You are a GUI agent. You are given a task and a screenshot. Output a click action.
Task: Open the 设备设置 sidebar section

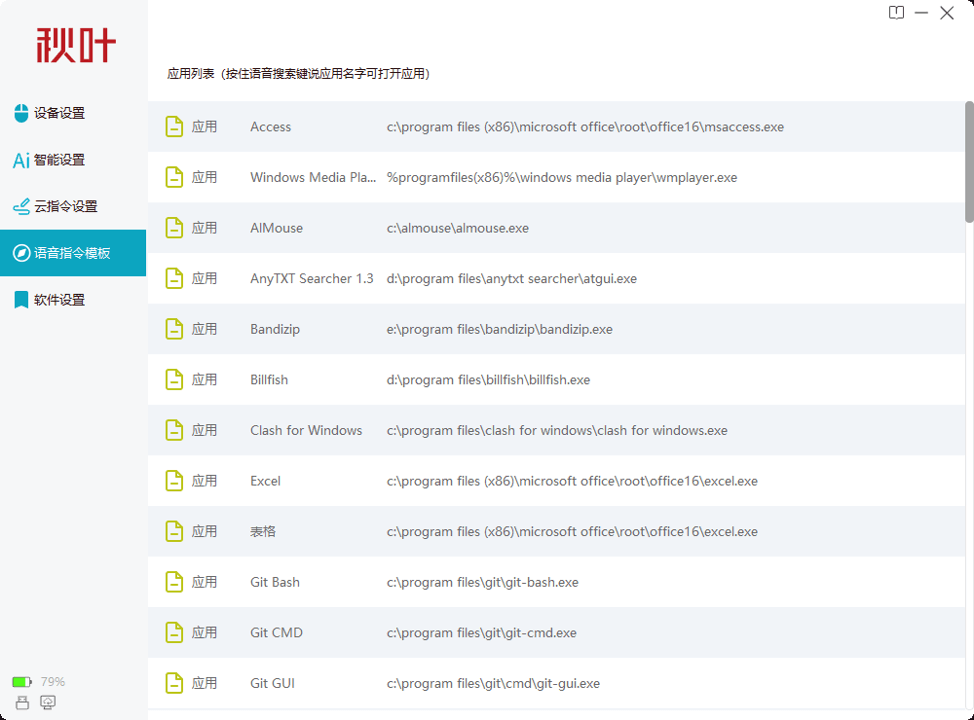pyautogui.click(x=73, y=113)
